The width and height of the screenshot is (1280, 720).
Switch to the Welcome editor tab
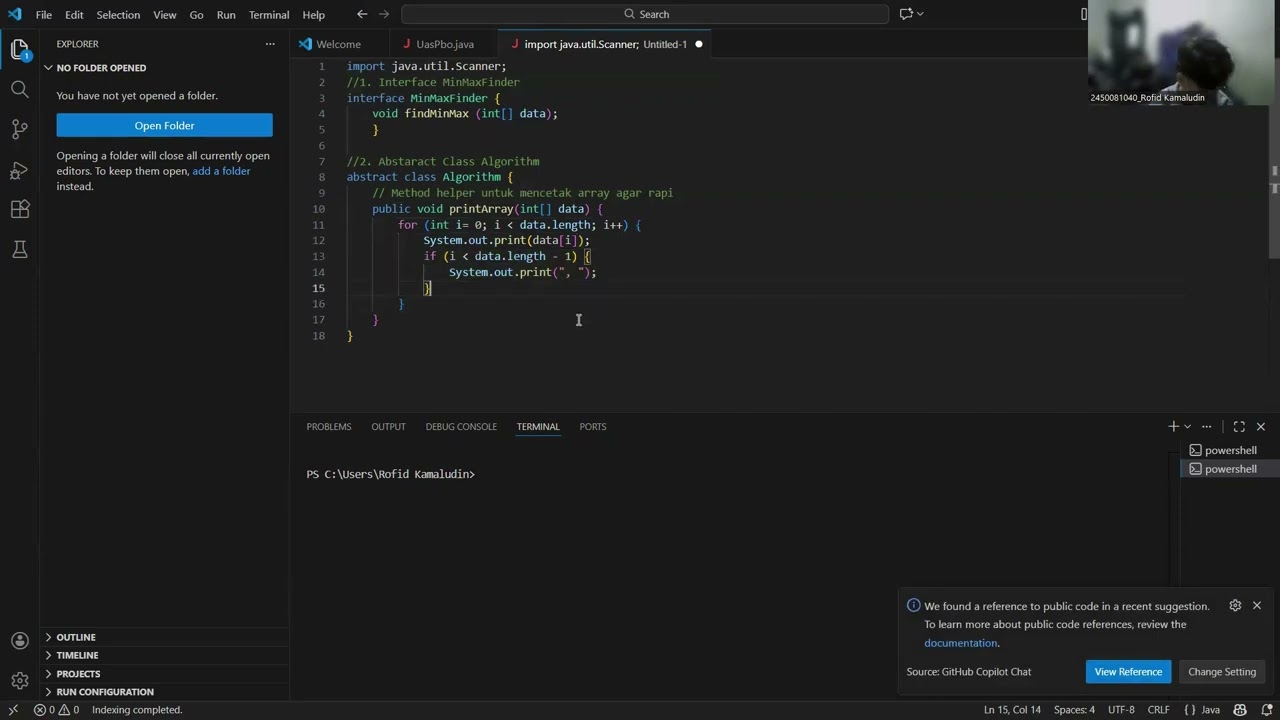(338, 44)
